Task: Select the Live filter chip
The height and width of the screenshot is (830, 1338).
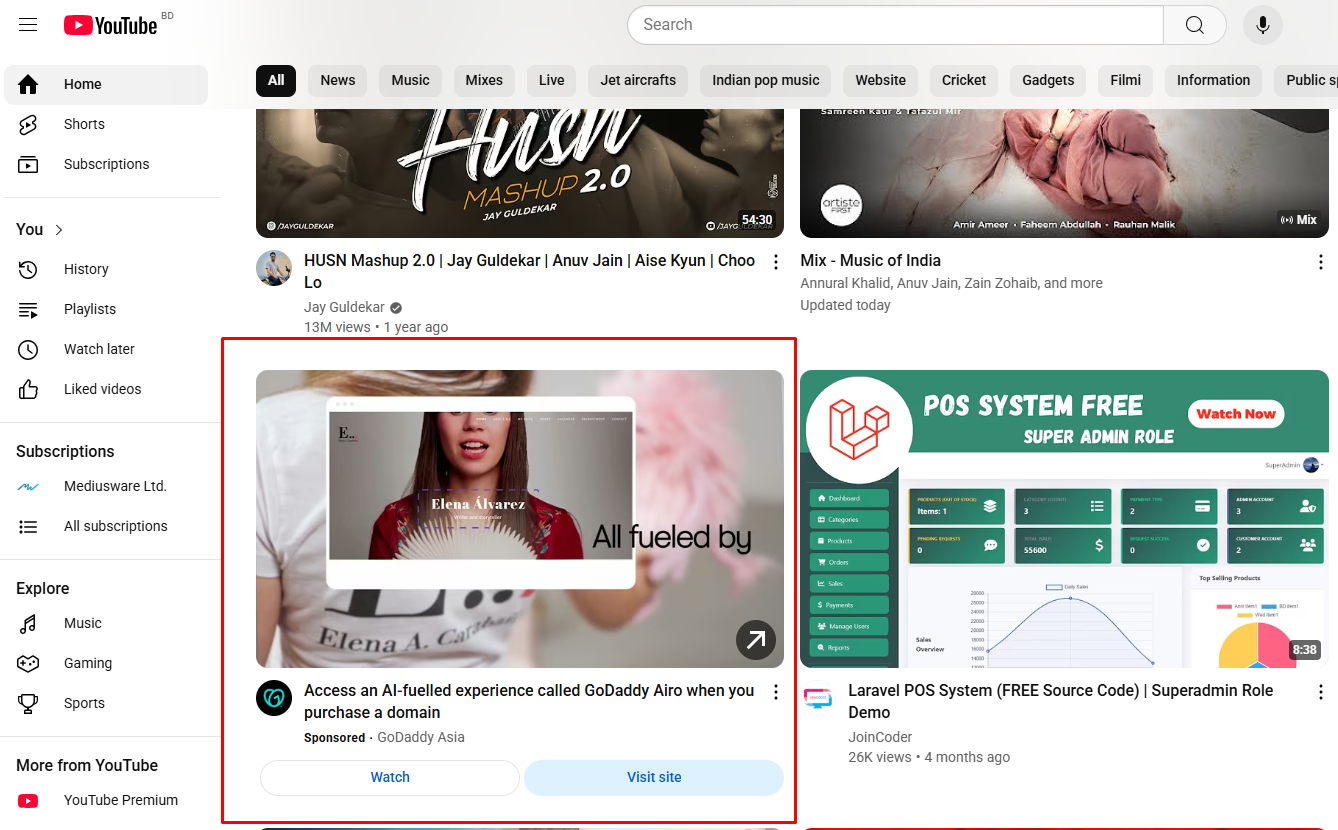Action: pyautogui.click(x=552, y=81)
